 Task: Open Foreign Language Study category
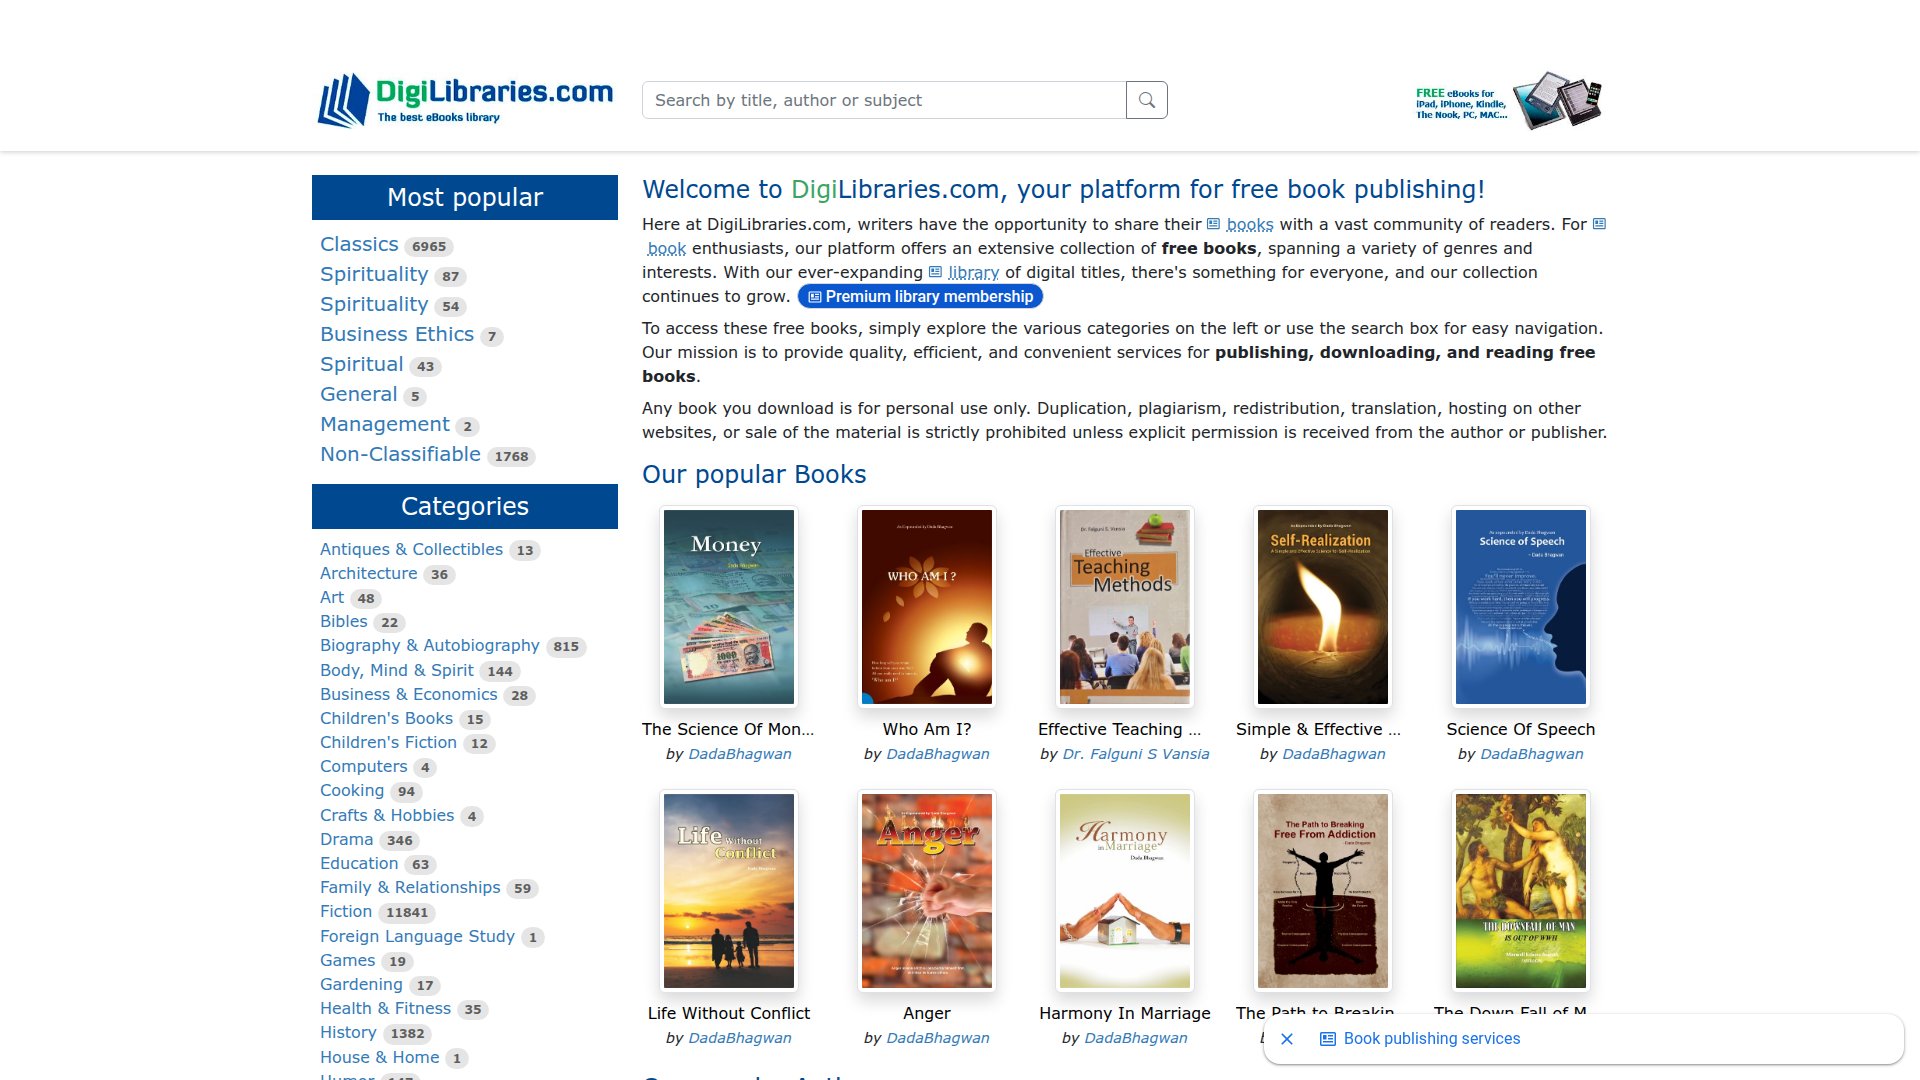(x=417, y=936)
